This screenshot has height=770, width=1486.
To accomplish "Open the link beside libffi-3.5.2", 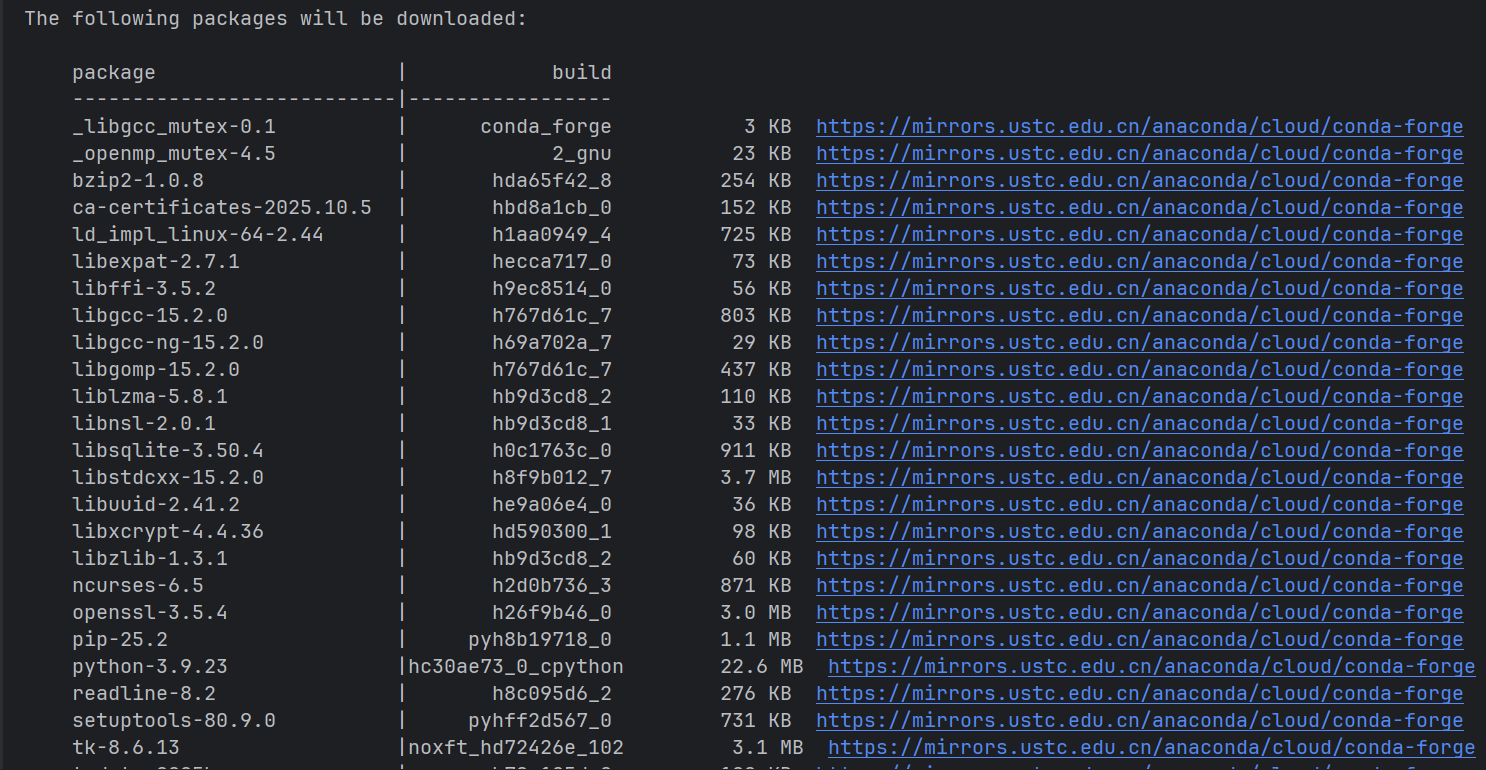I will [1140, 289].
